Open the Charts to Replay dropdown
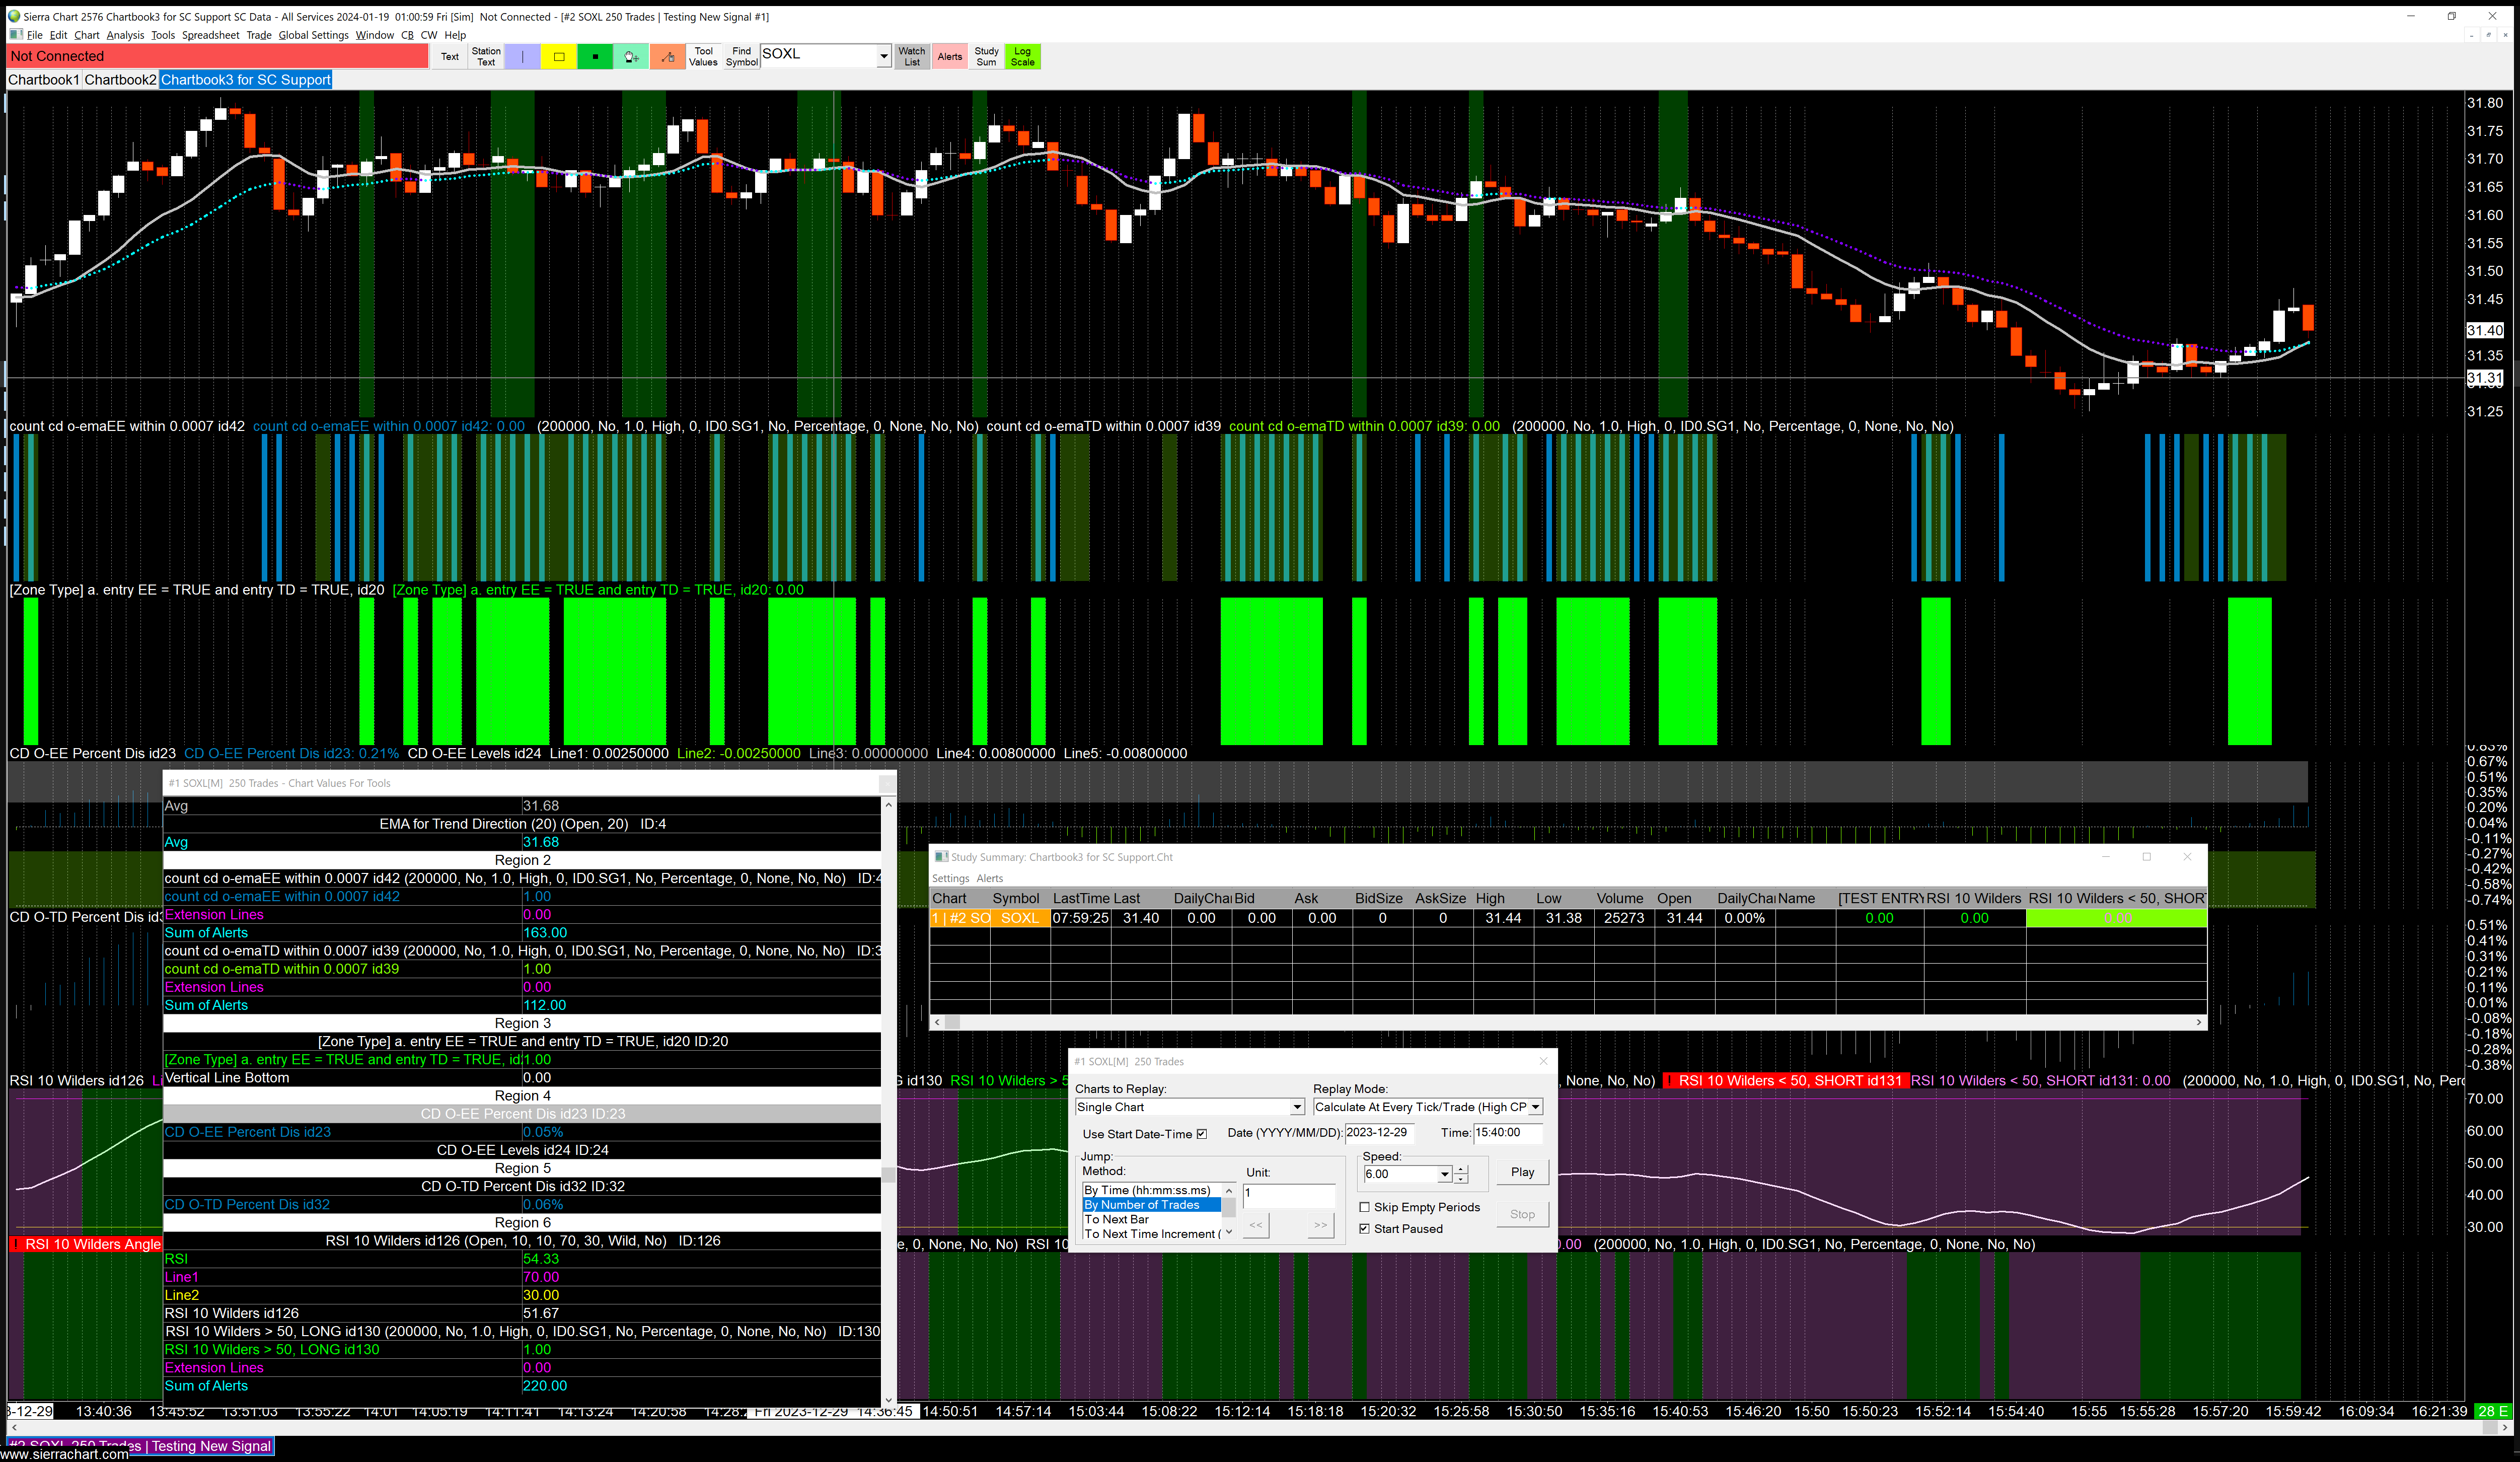Viewport: 2520px width, 1462px height. point(1296,1107)
